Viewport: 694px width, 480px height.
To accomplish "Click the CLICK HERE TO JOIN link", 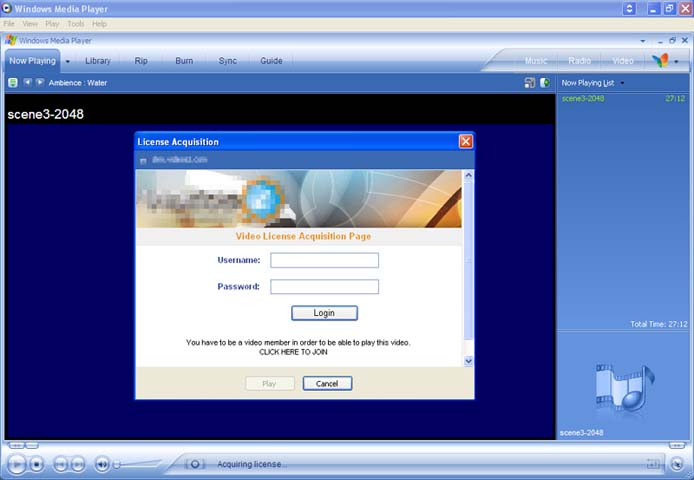I will click(x=293, y=352).
